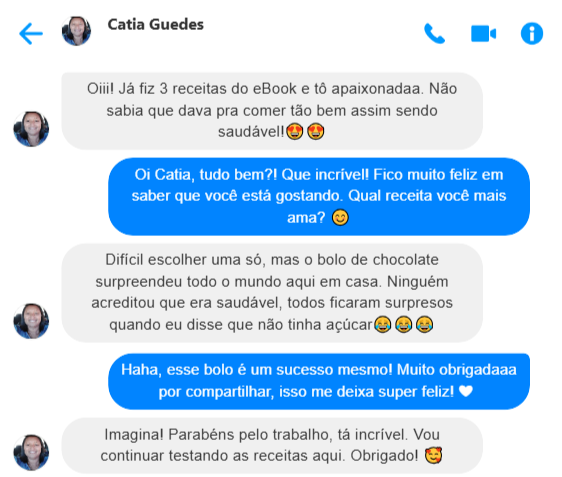Click avatar beside the bolo de chocolate message
Image resolution: width=562 pixels, height=477 pixels.
point(31,321)
